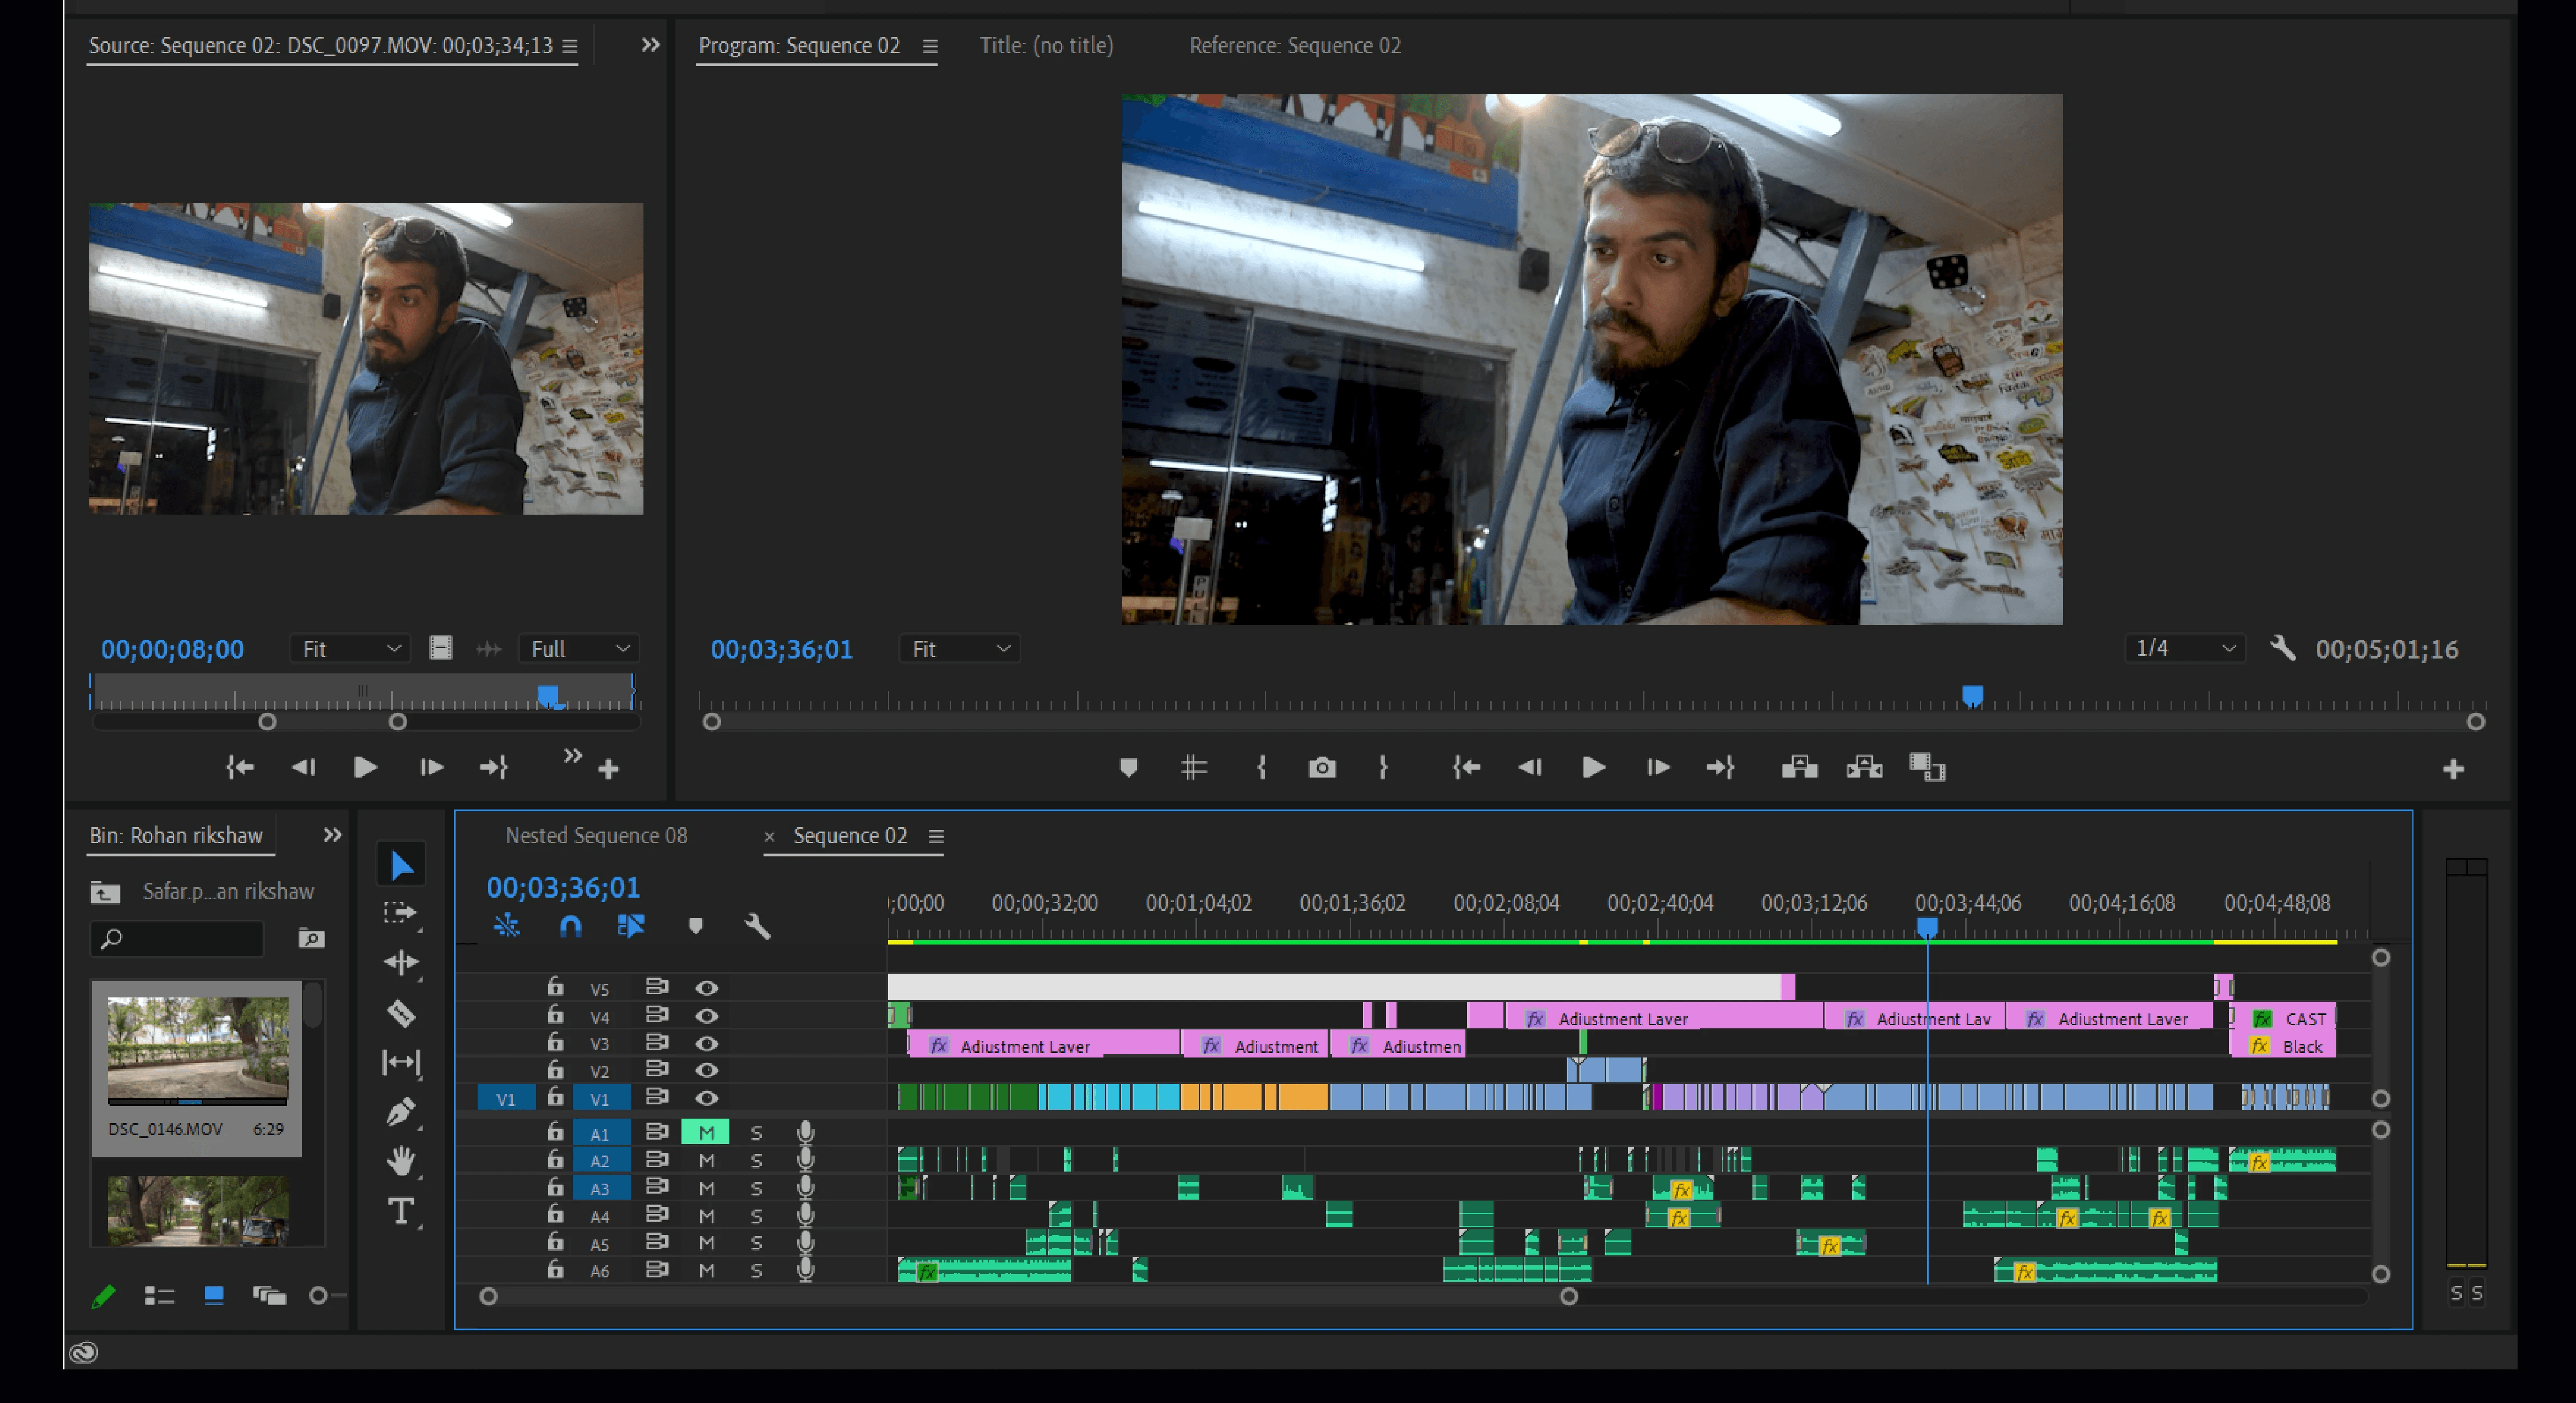Open Source monitor Full resolution dropdown
Viewport: 2576px width, 1403px height.
pos(579,649)
